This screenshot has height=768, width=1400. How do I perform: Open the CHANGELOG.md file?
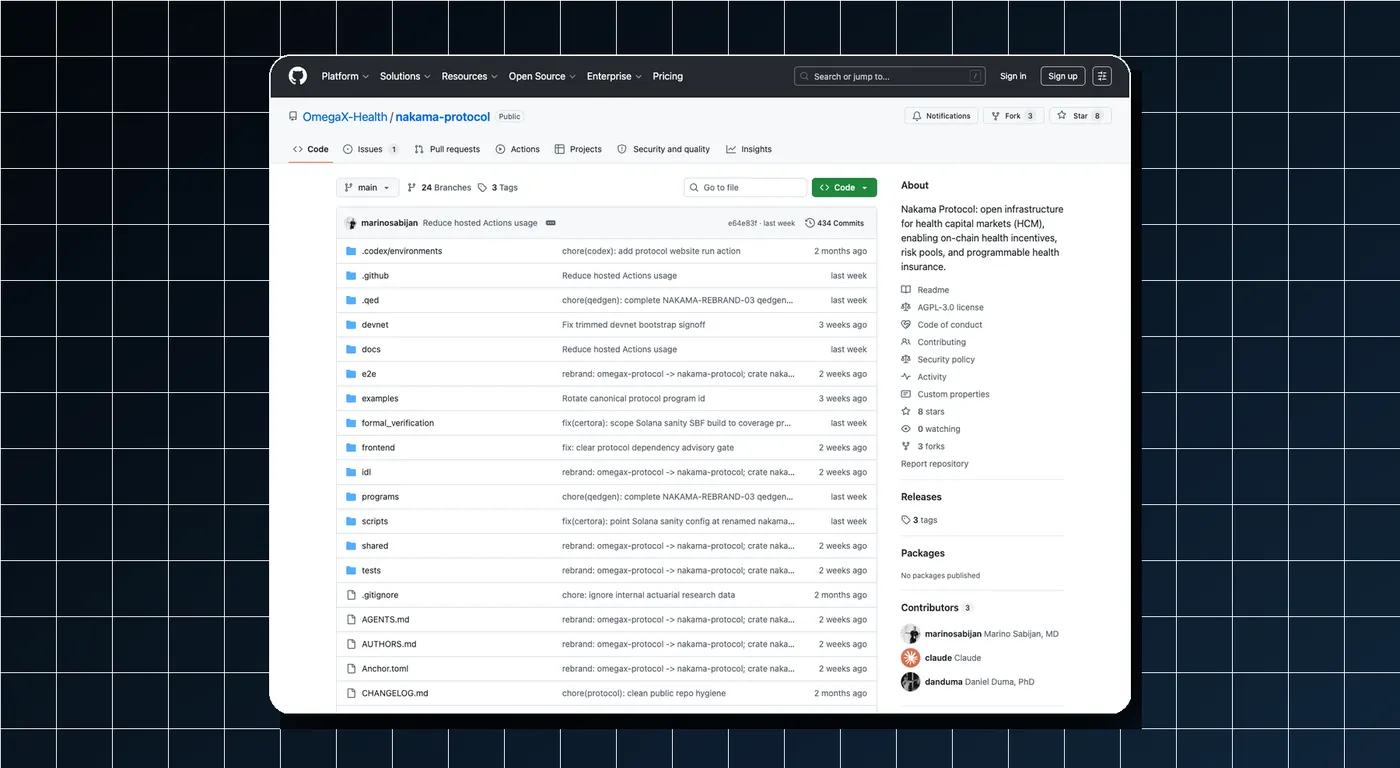395,693
